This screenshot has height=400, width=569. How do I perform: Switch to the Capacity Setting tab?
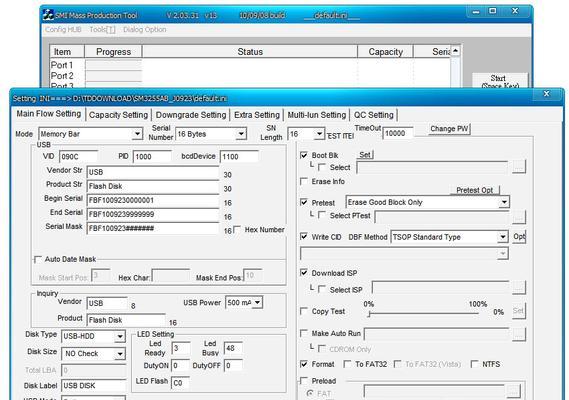coord(118,115)
